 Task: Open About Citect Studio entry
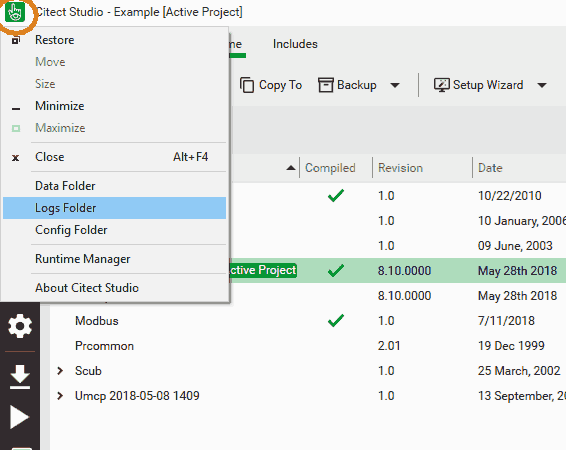coord(114,288)
